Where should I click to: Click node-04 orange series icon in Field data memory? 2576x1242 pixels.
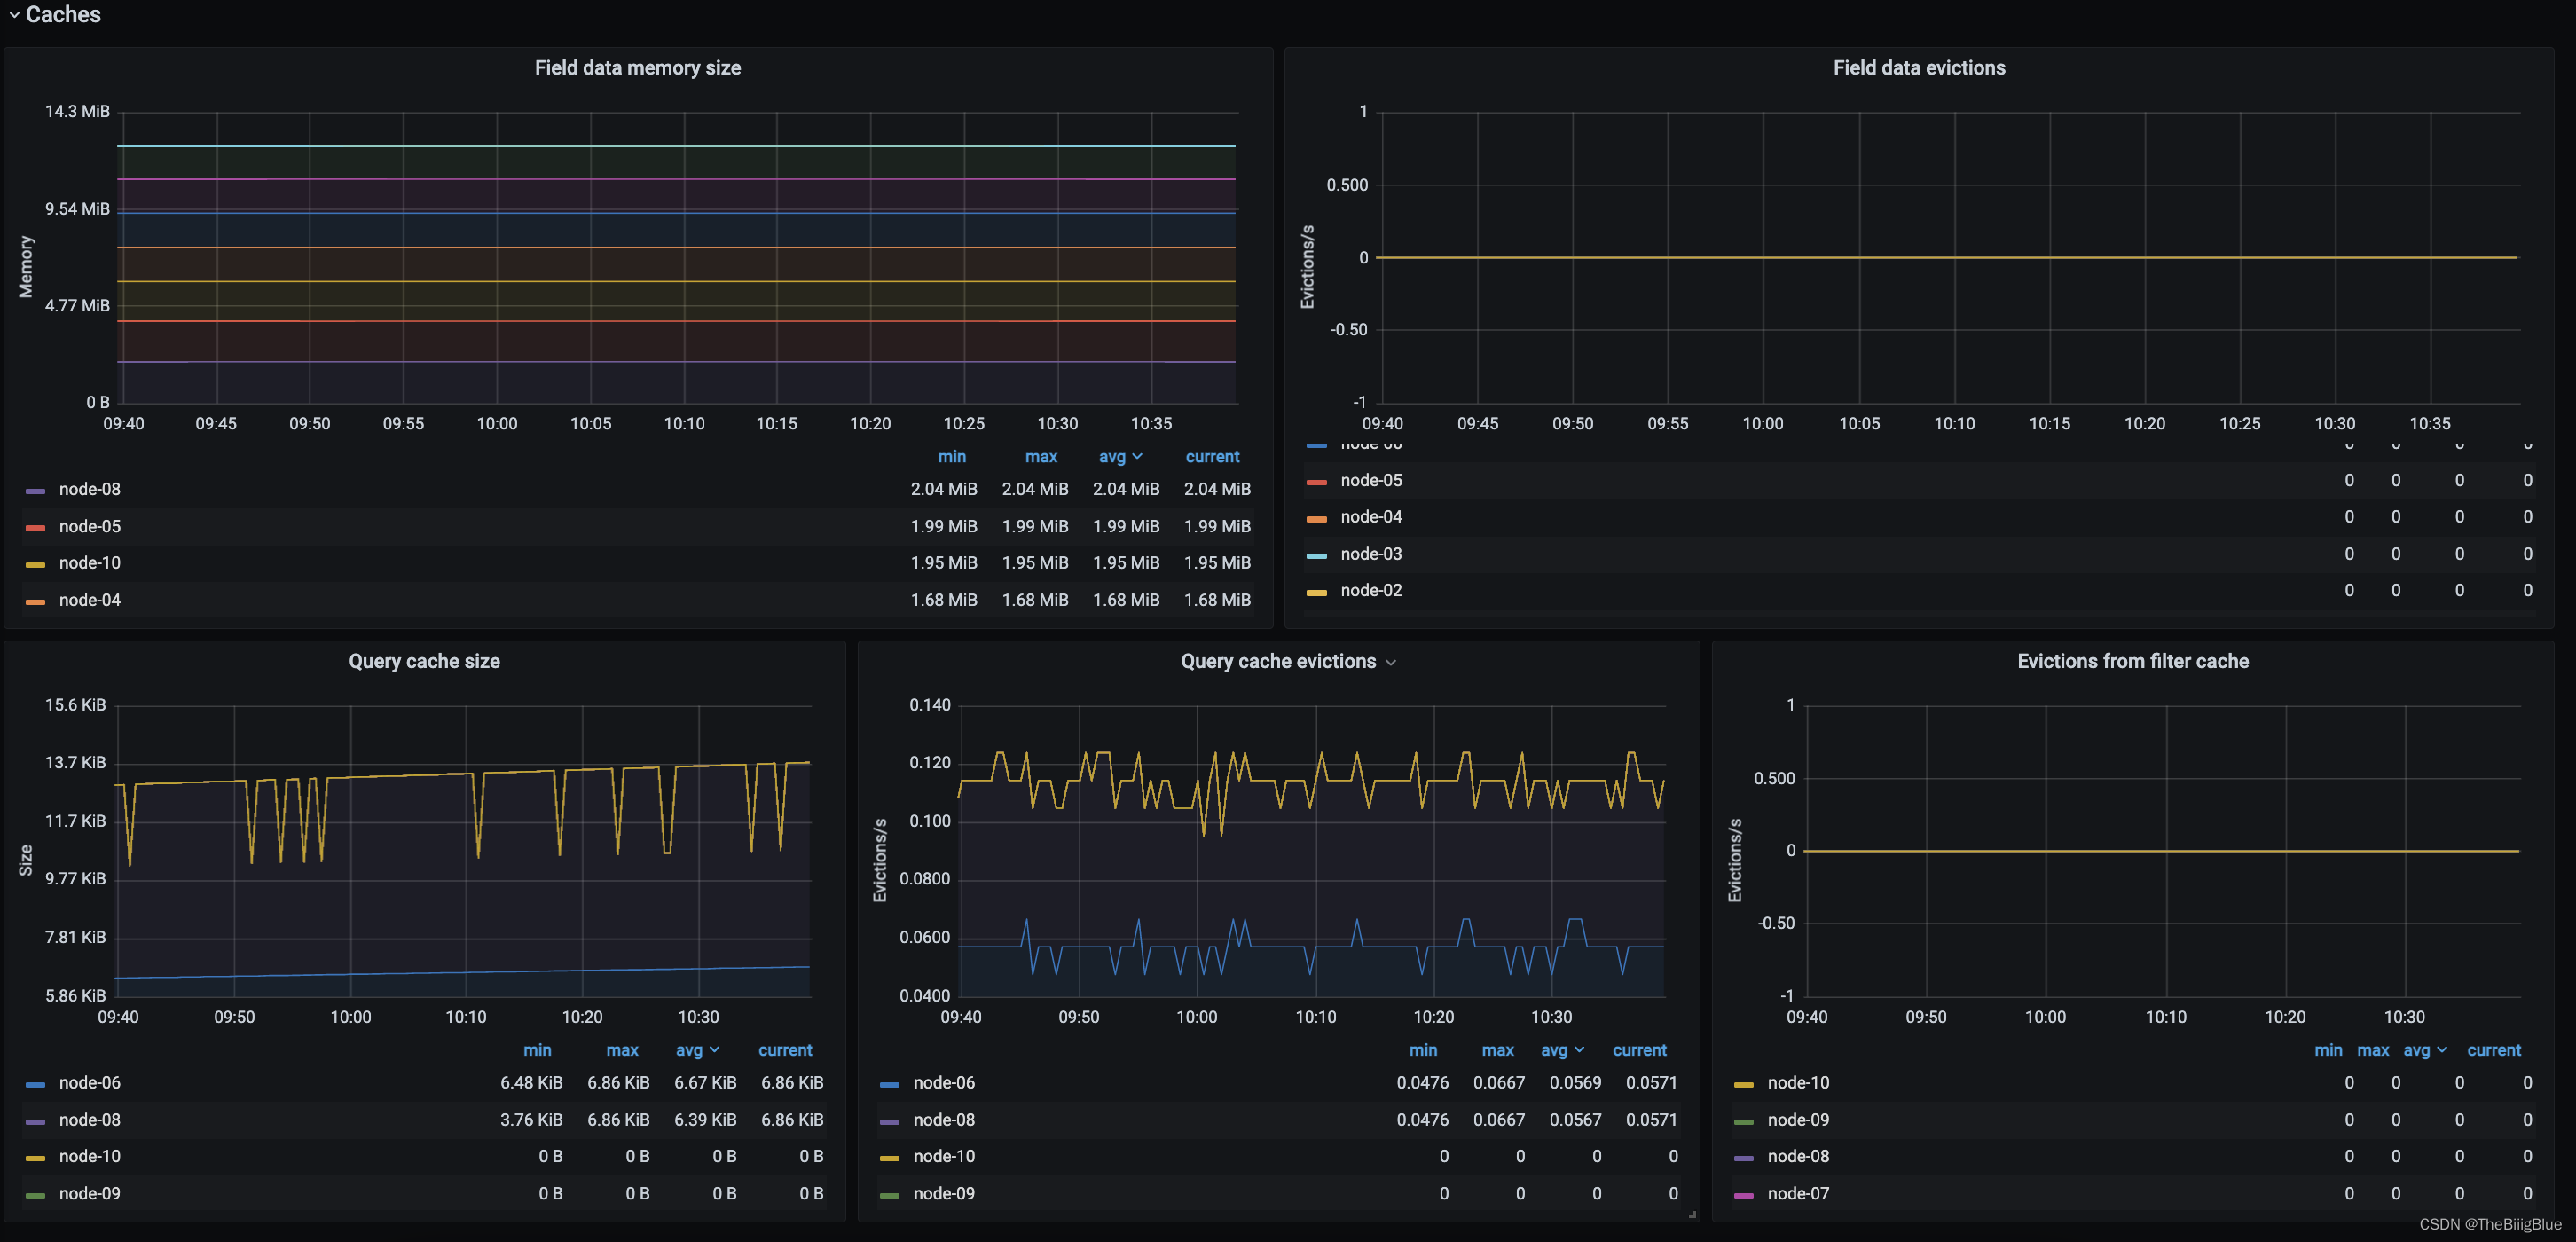point(35,602)
